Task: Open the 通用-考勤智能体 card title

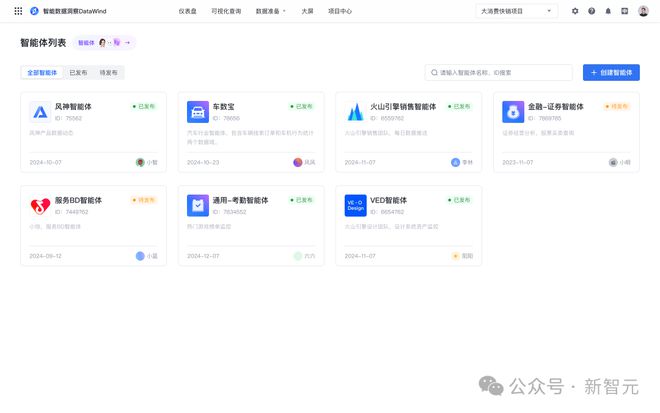Action: 240,200
